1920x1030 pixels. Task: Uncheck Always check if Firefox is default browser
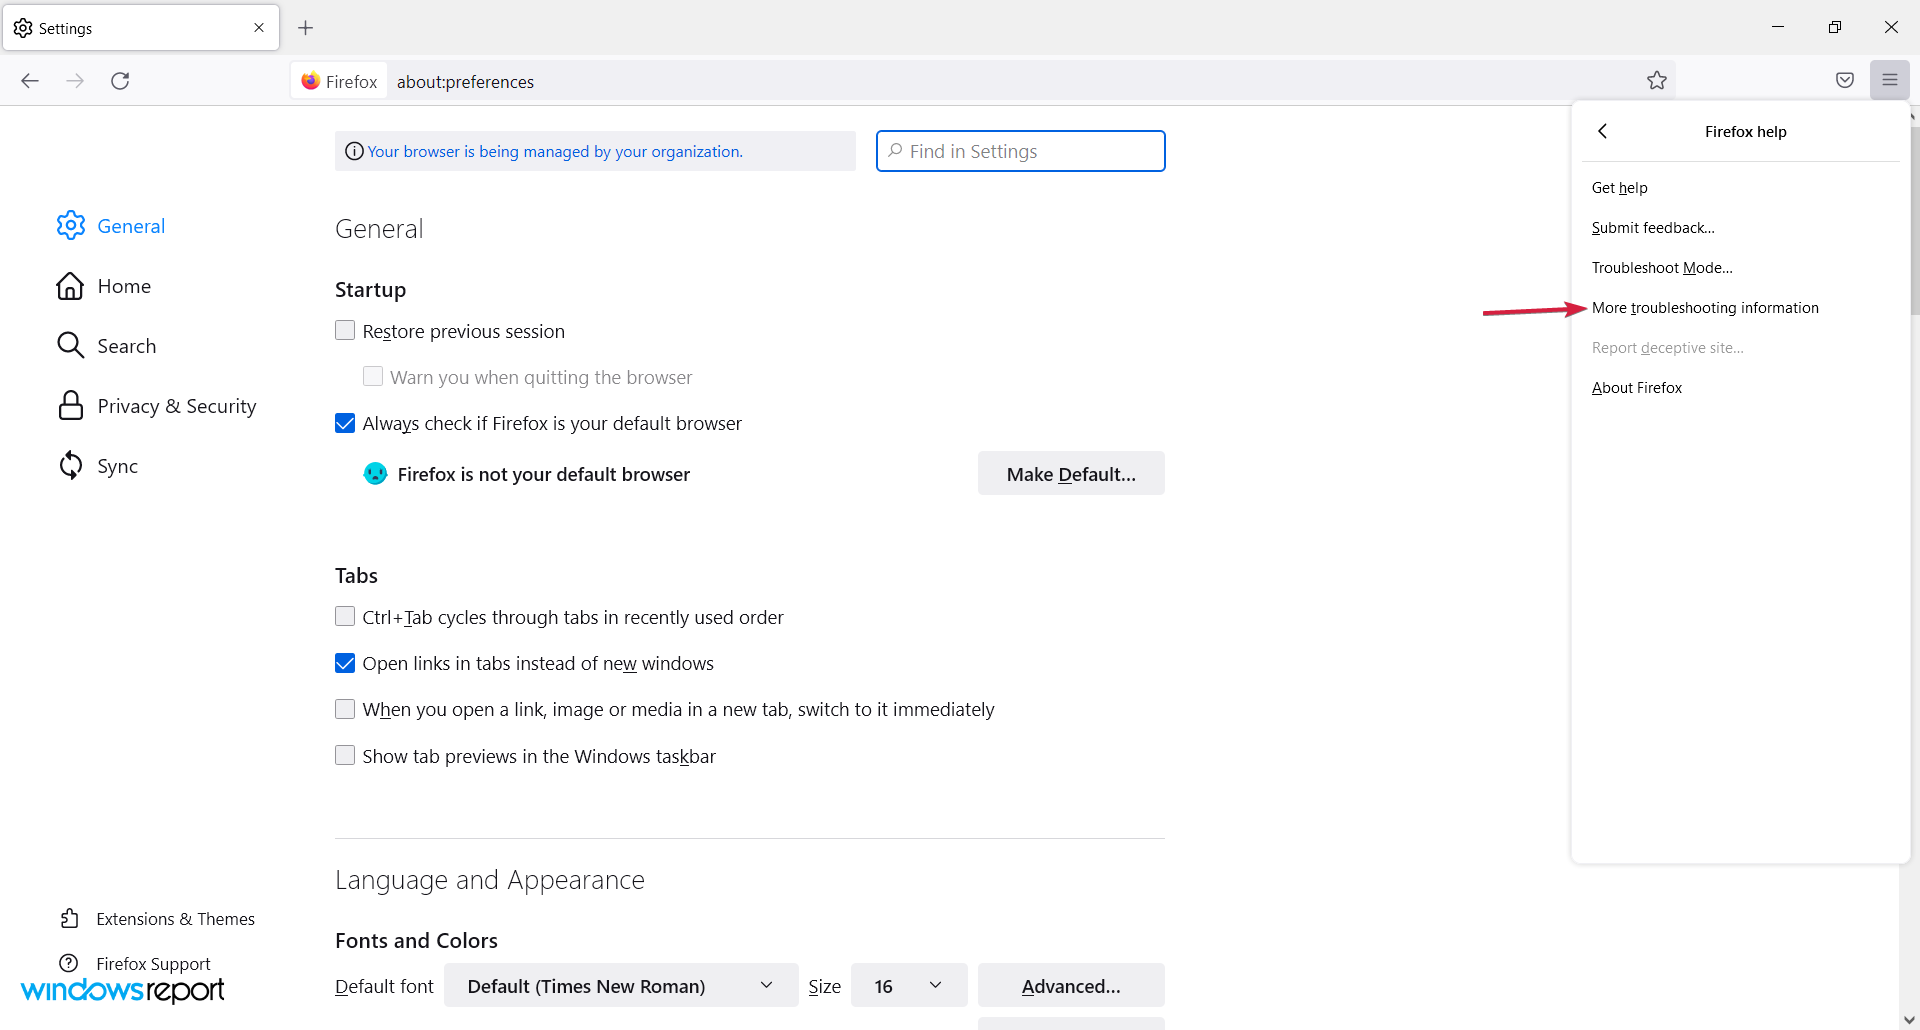pyautogui.click(x=345, y=423)
